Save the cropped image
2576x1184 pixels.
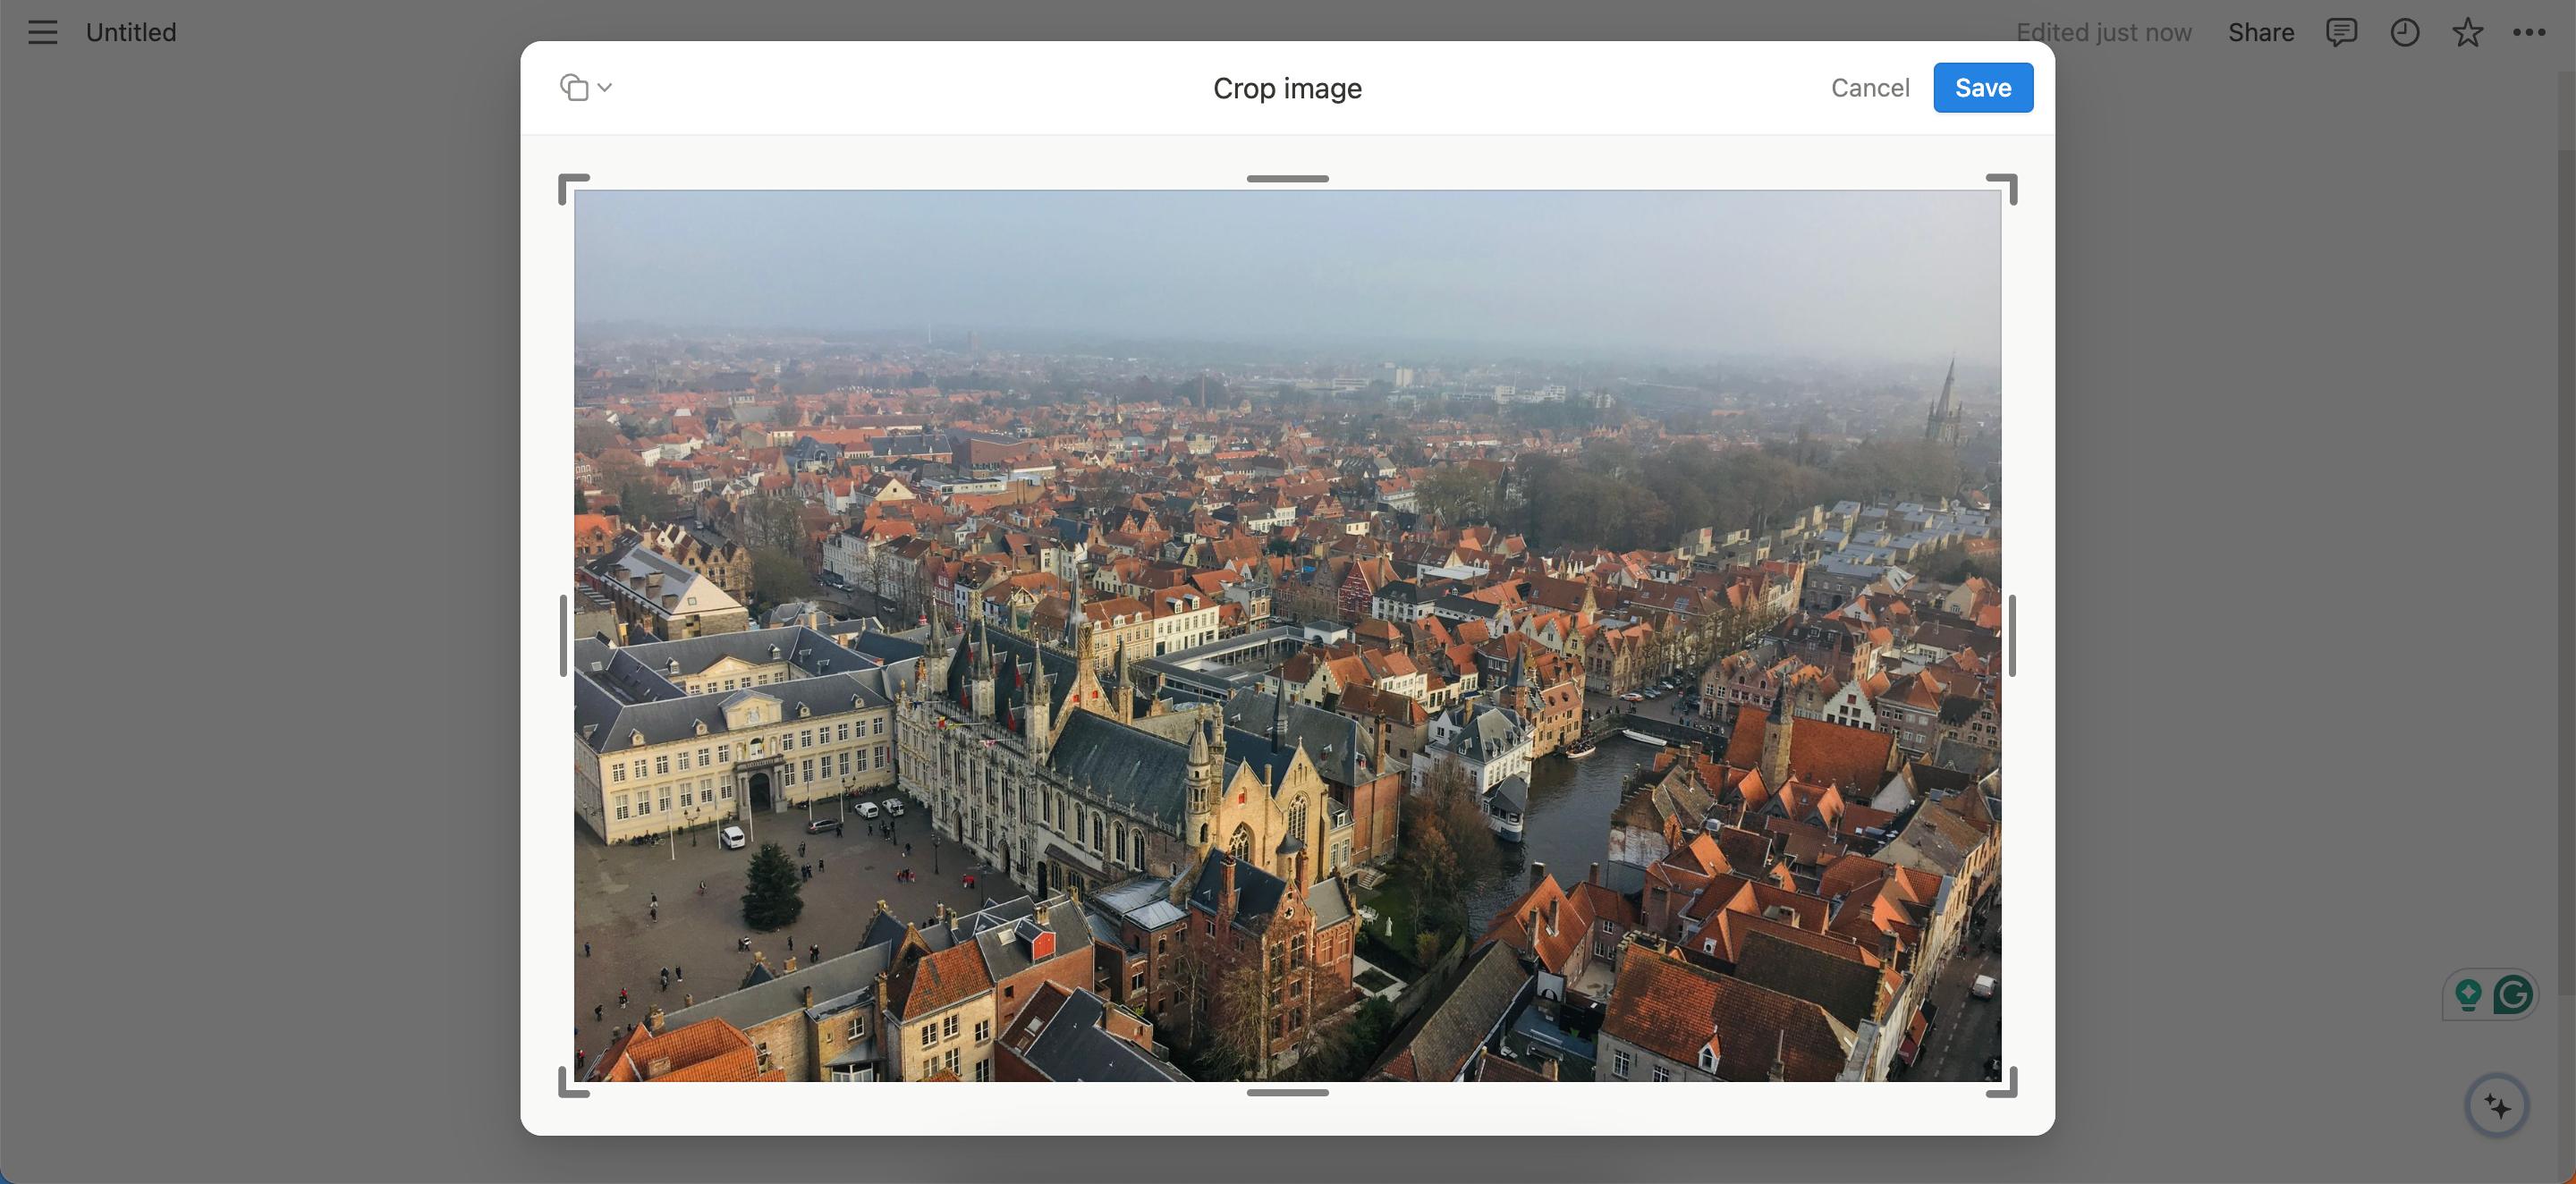pyautogui.click(x=1982, y=87)
